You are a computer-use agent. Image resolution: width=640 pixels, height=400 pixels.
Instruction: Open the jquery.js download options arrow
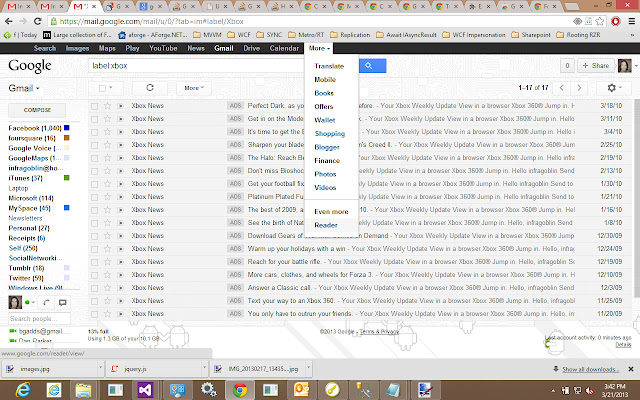coord(204,369)
